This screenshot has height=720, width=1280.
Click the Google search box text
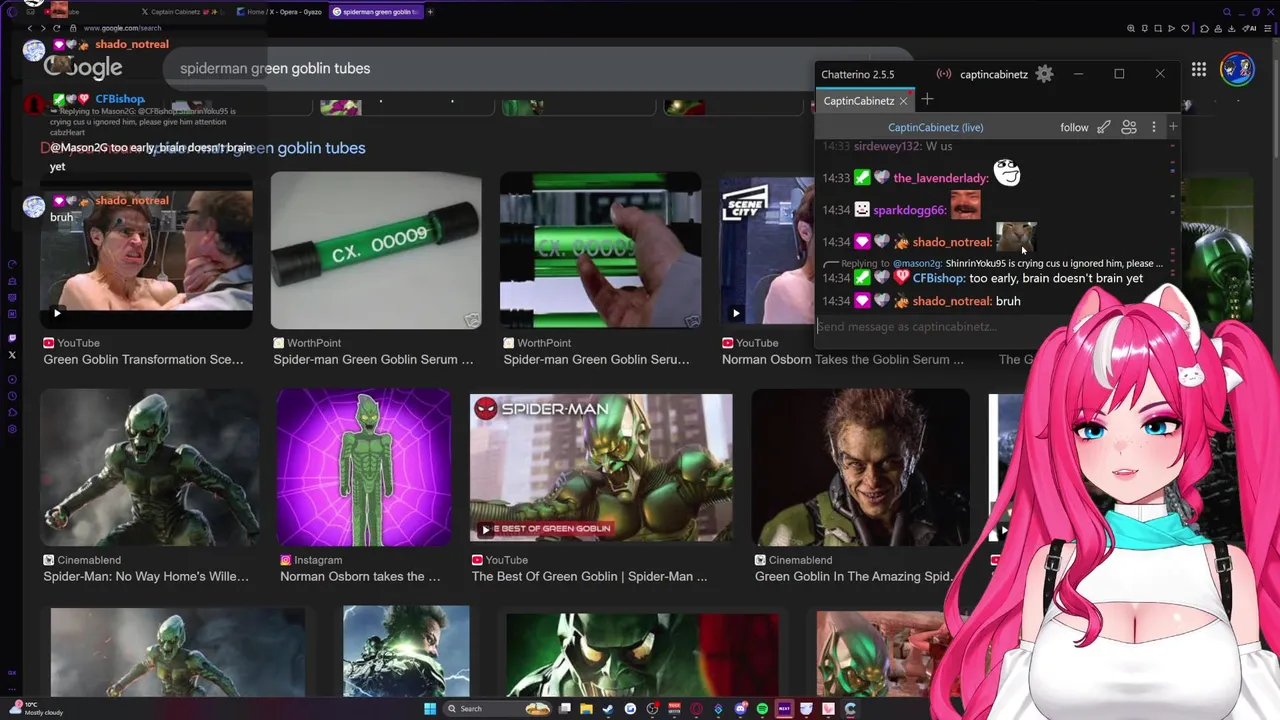[x=275, y=68]
